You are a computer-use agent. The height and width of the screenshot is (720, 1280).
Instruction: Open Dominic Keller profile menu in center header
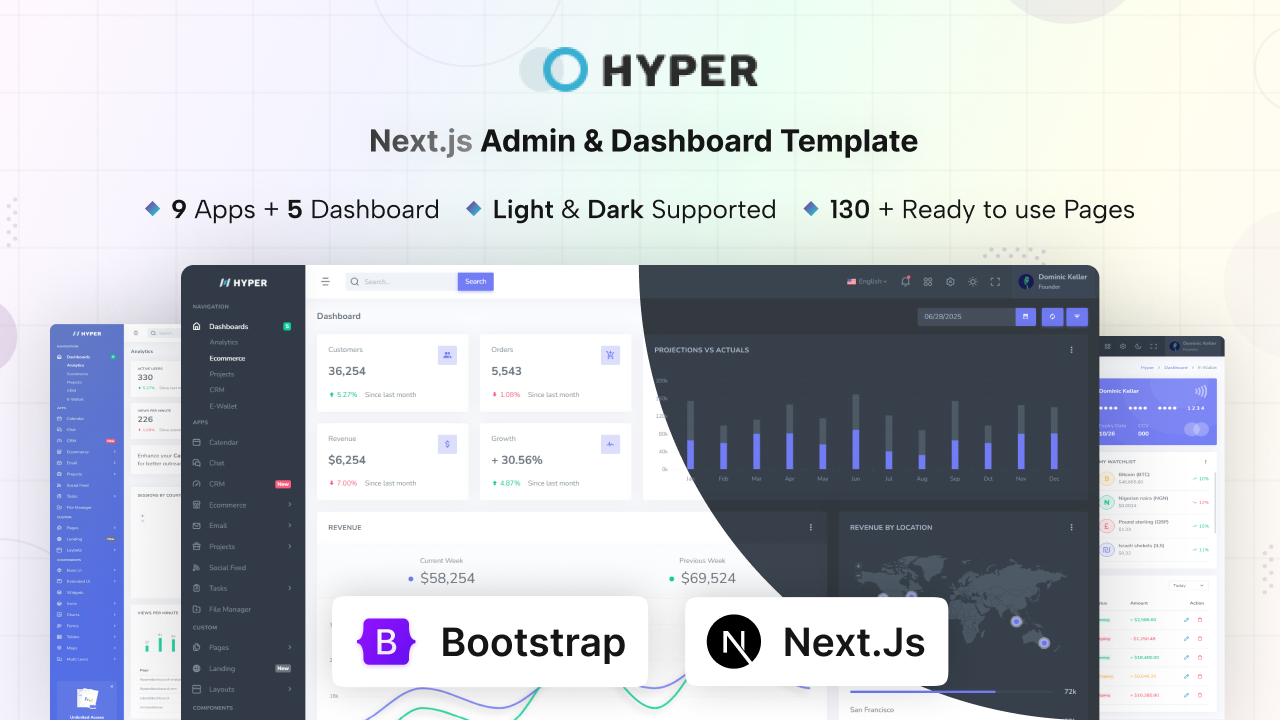tap(1053, 282)
